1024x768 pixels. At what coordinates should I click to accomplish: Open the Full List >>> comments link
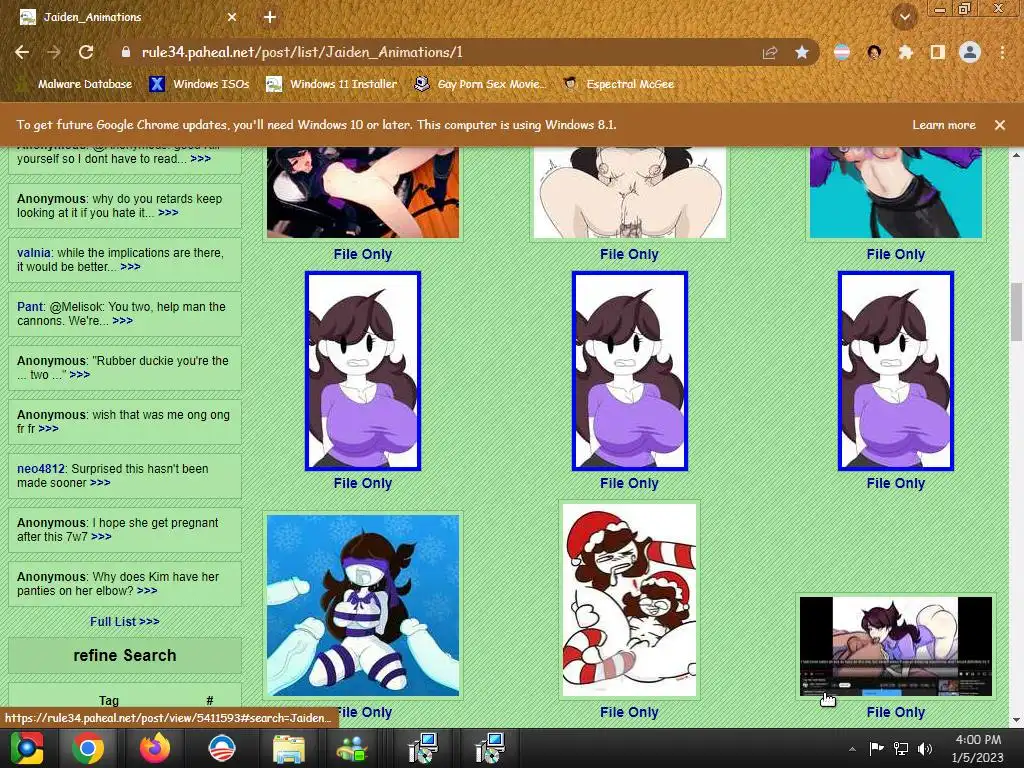pyautogui.click(x=125, y=622)
